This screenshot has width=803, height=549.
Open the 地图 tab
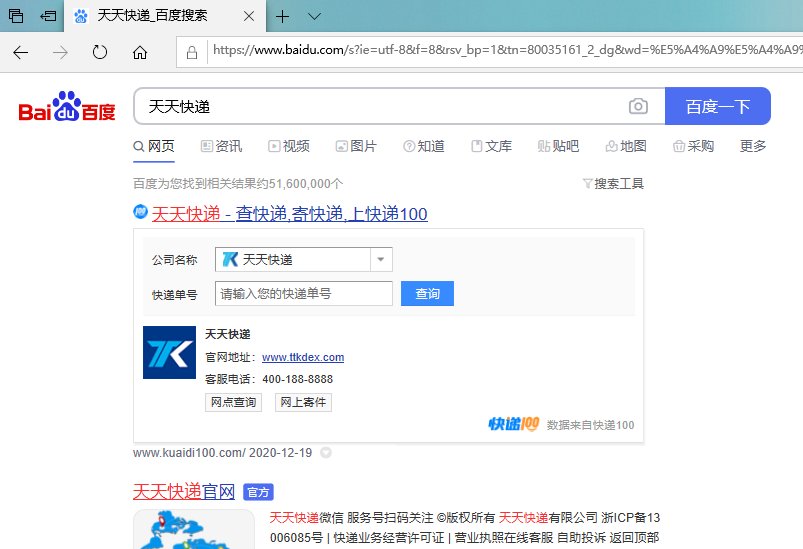point(626,146)
